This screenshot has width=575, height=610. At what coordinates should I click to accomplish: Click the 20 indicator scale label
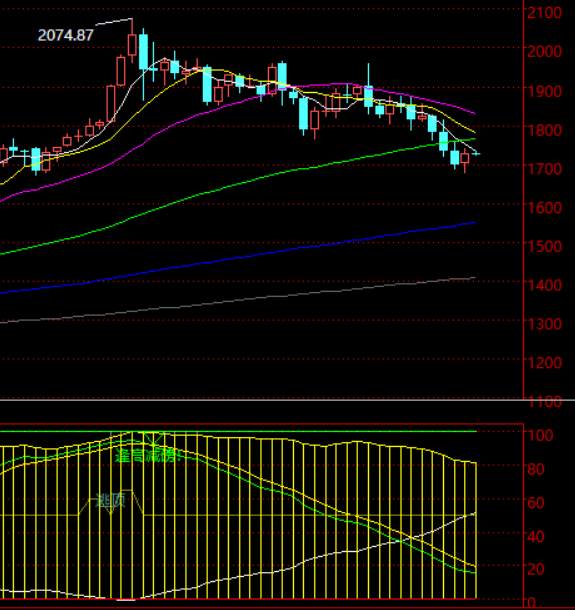[x=535, y=569]
